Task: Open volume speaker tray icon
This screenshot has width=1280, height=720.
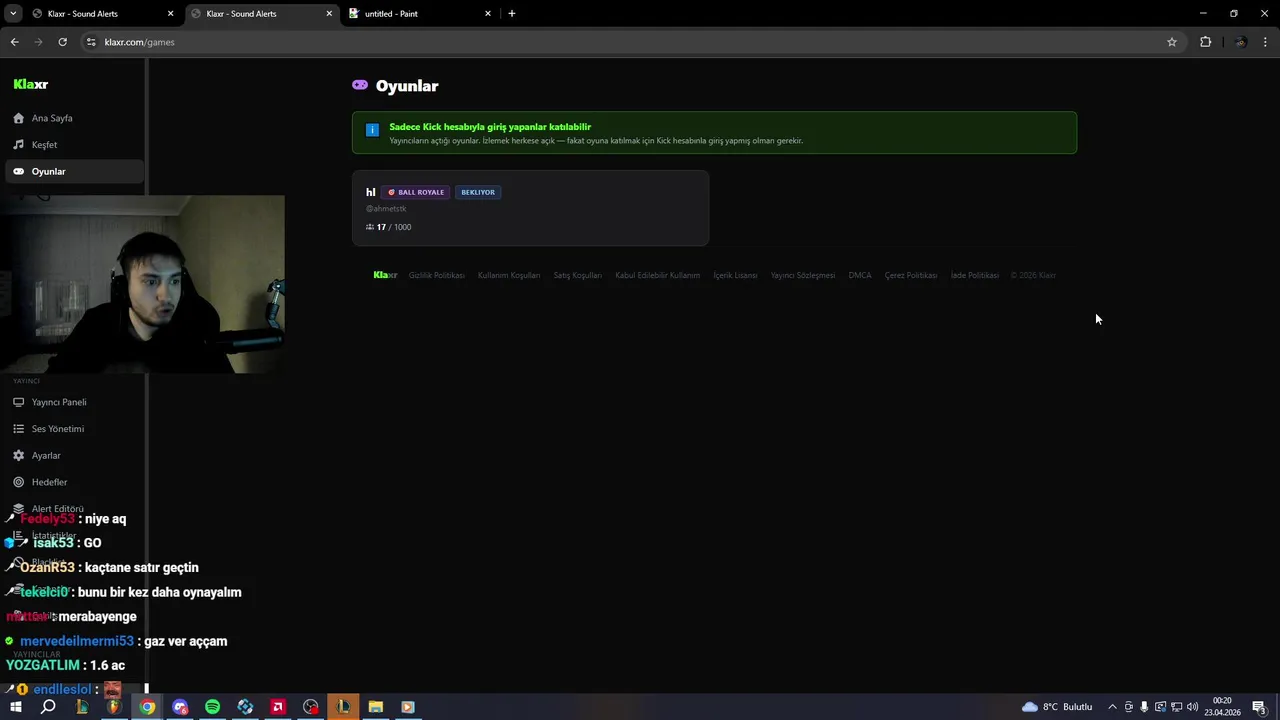Action: tap(1192, 707)
